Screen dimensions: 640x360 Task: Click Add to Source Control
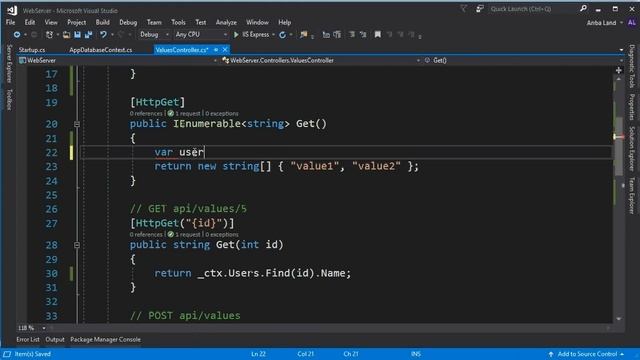coord(587,354)
